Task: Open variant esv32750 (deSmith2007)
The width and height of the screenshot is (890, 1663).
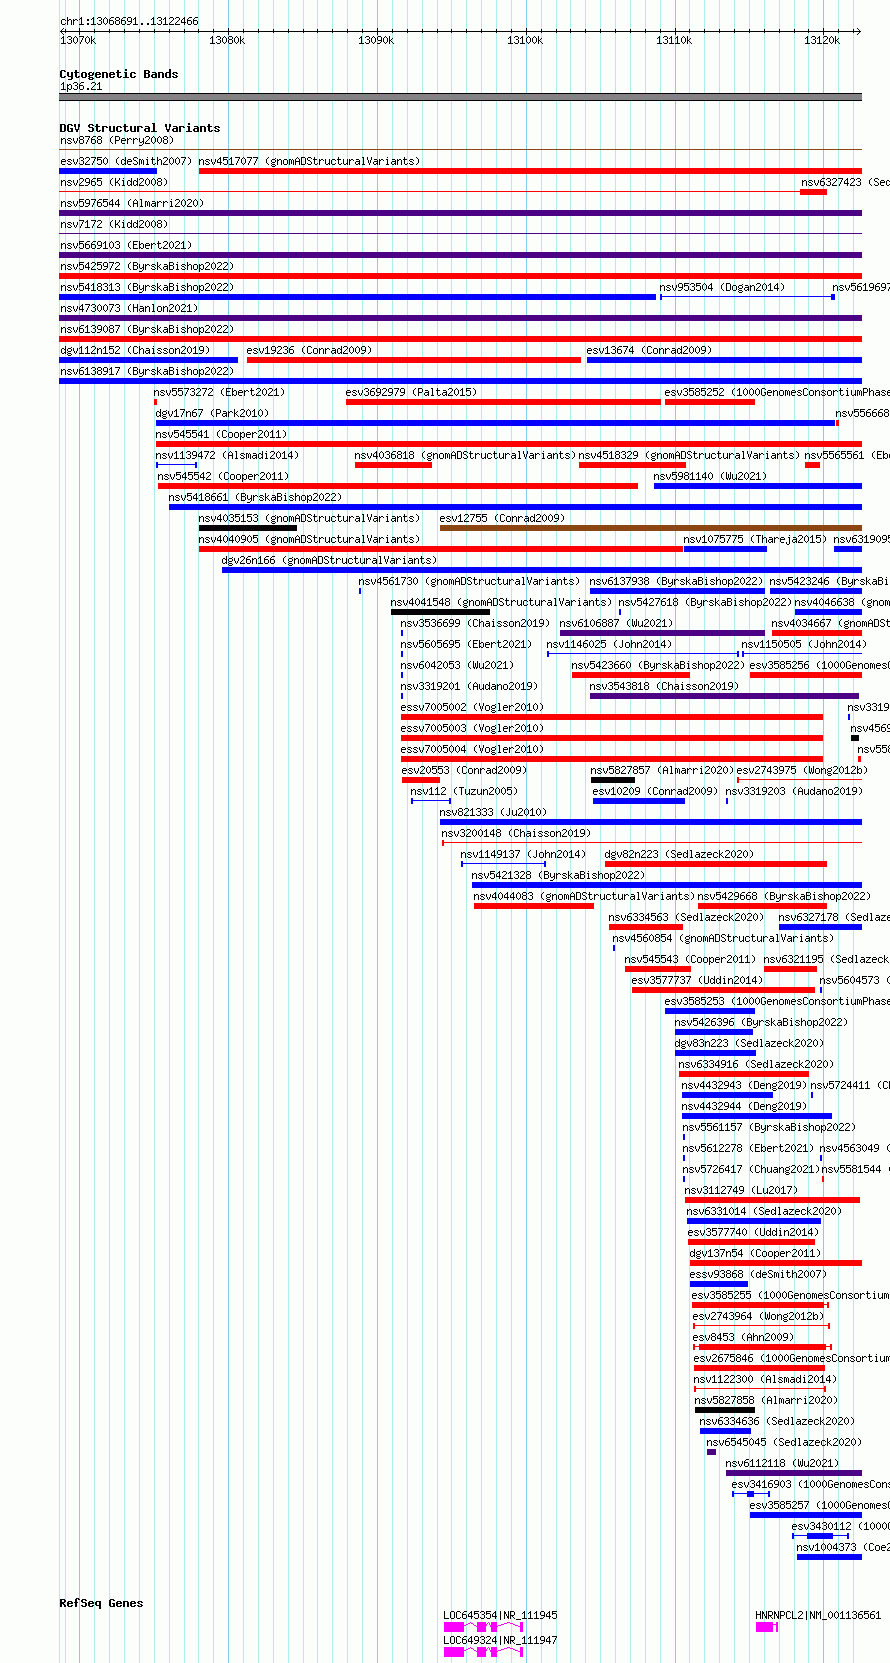Action: [x=126, y=161]
